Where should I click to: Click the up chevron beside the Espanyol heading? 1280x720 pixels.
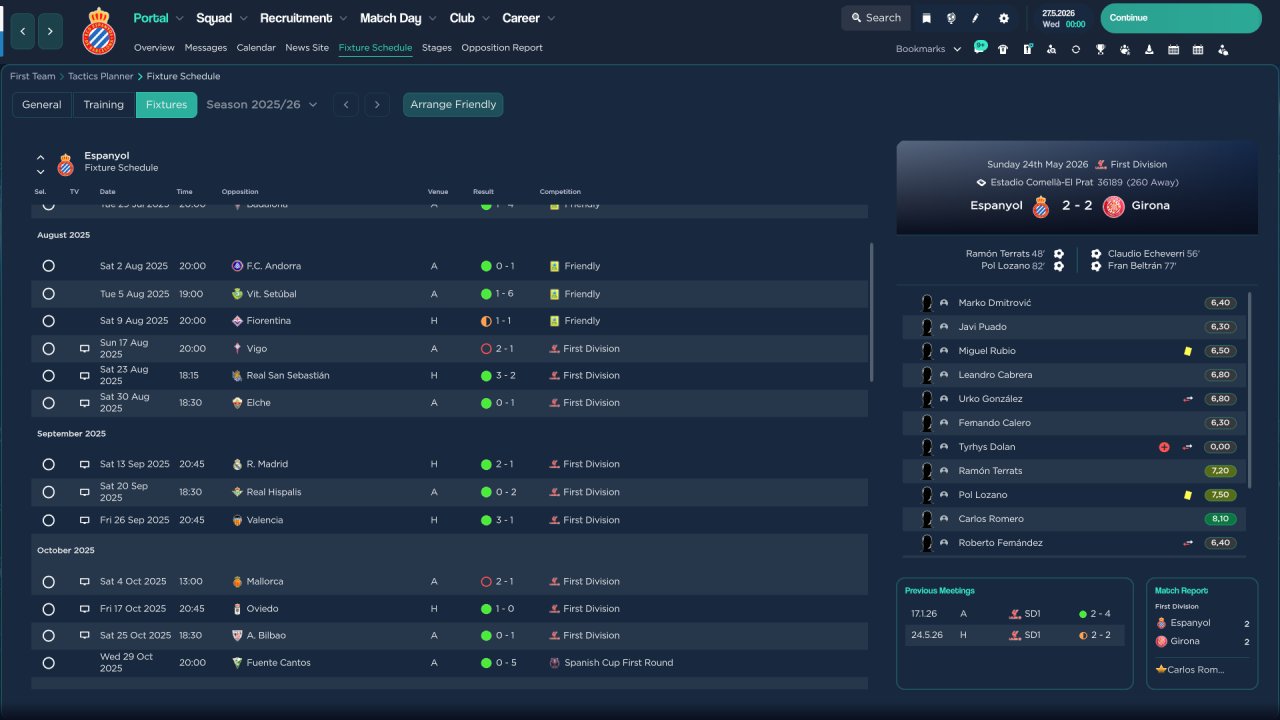coord(41,158)
